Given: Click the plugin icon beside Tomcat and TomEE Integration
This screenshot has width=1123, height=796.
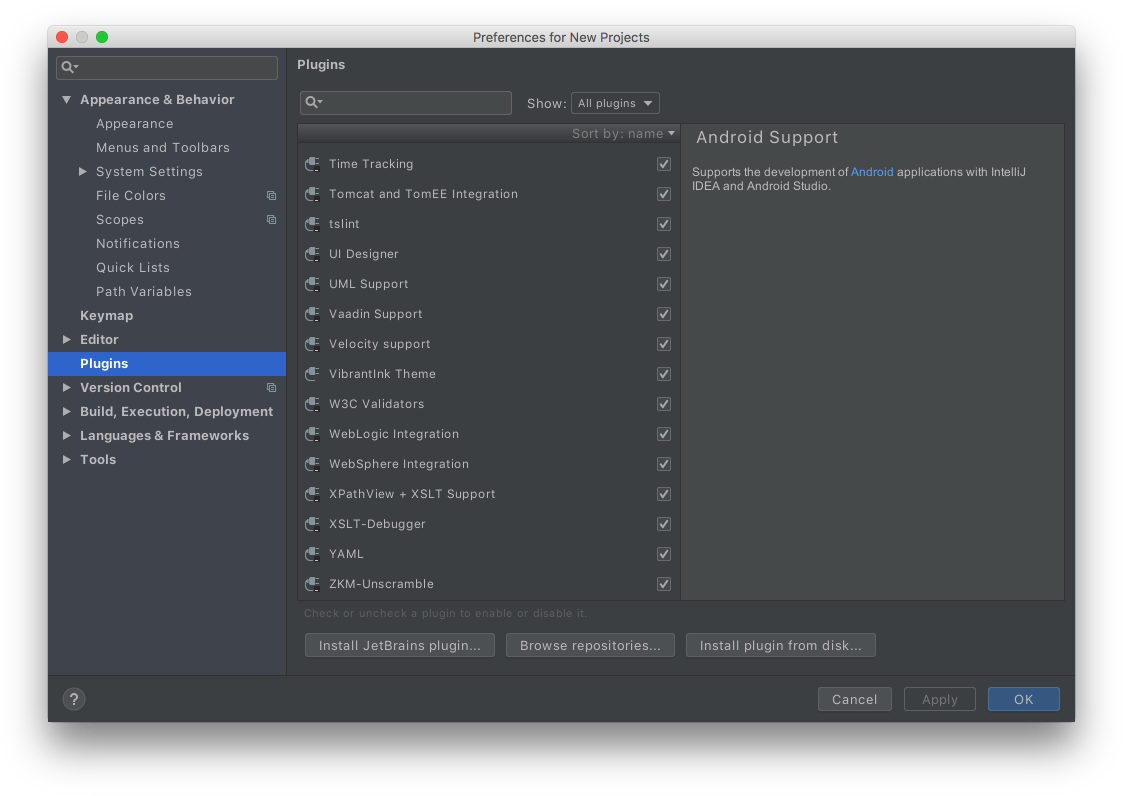Looking at the screenshot, I should coord(312,194).
